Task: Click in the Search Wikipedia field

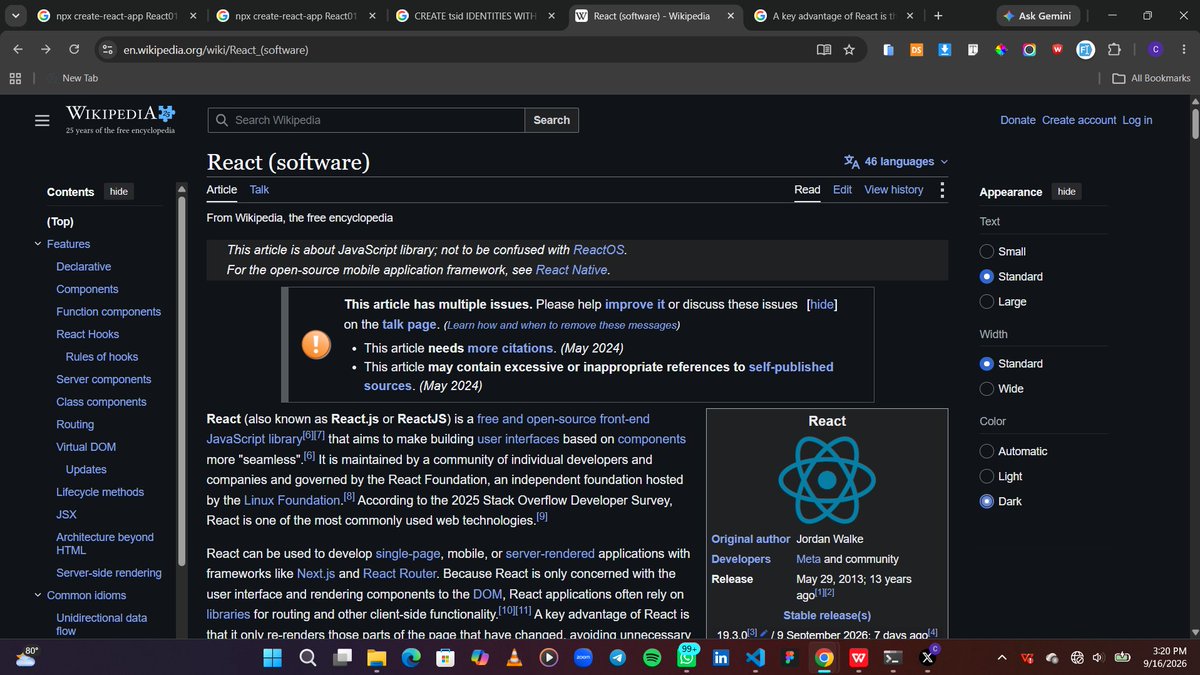Action: 366,120
